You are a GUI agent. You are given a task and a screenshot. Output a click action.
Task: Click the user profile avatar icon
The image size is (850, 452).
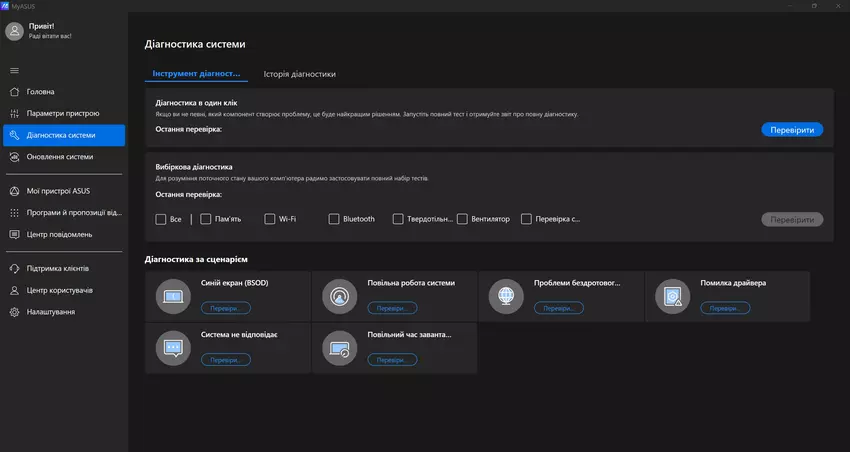[x=14, y=31]
